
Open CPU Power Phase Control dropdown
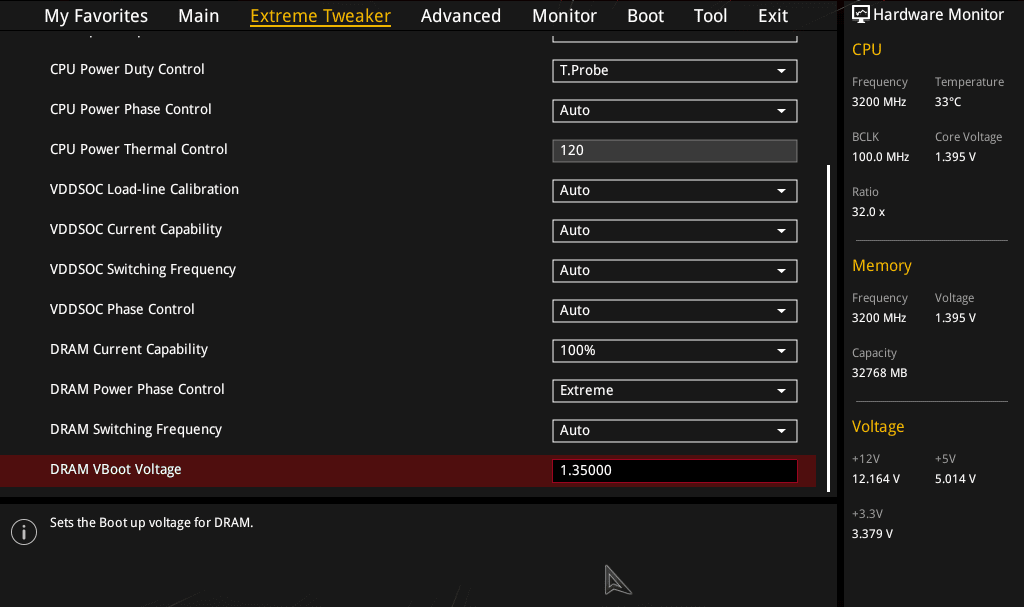coord(674,111)
